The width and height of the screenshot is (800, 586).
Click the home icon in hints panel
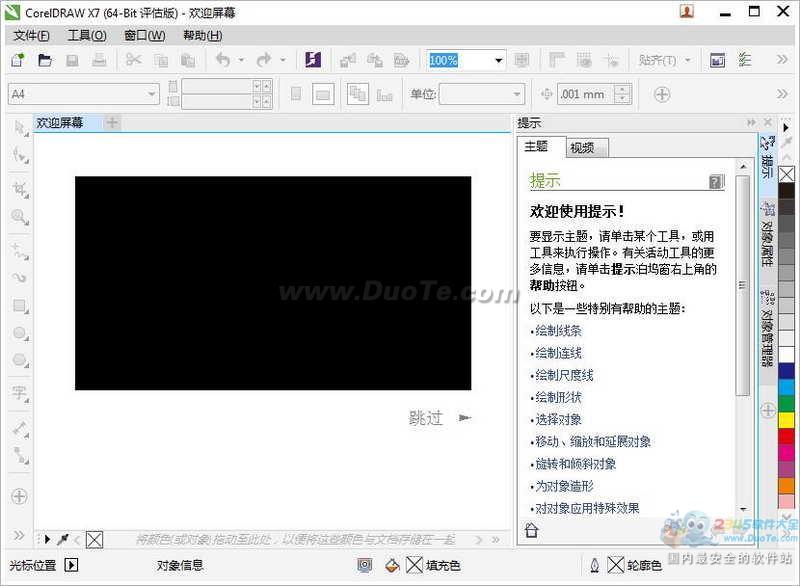pyautogui.click(x=532, y=530)
